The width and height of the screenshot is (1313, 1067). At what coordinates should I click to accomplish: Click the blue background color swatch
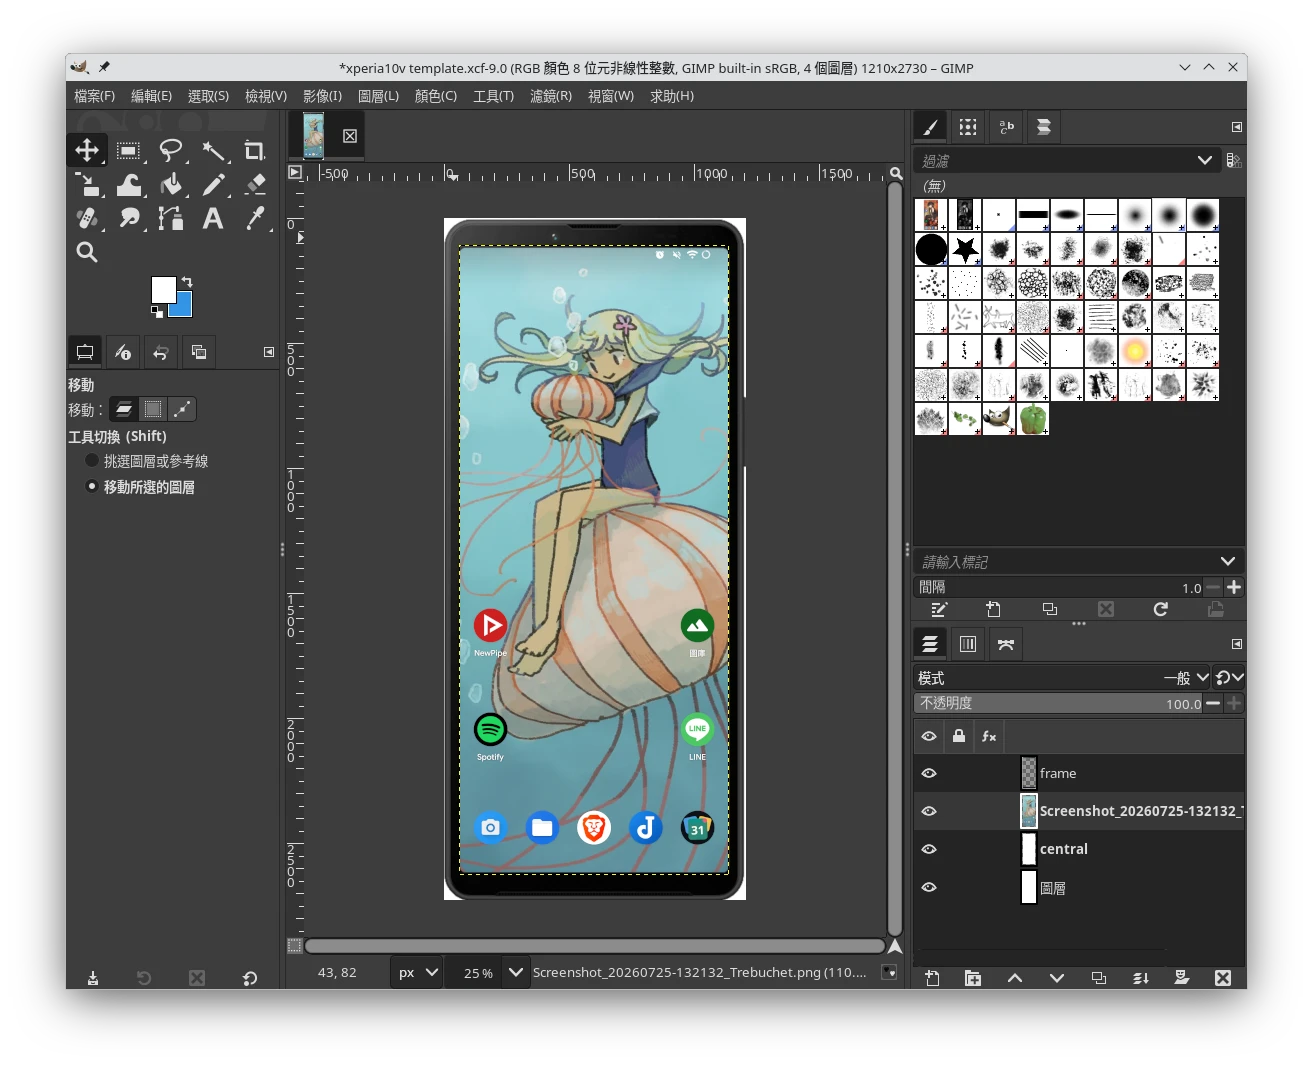click(183, 307)
